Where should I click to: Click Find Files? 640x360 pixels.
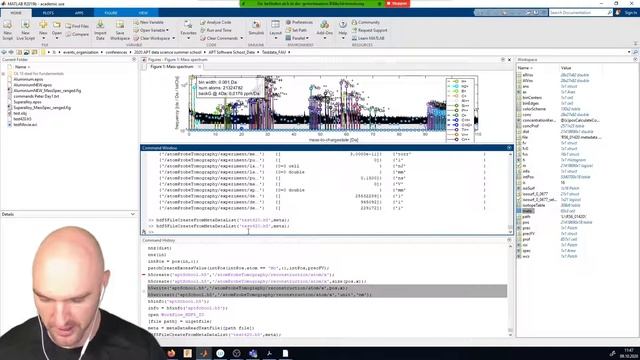coord(77,26)
